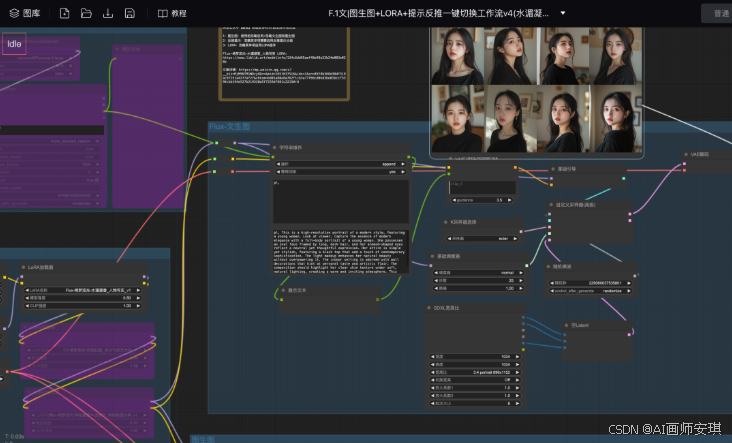The image size is (732, 443).
Task: Collapse the VAE解码 node via its dot
Action: [x=686, y=154]
